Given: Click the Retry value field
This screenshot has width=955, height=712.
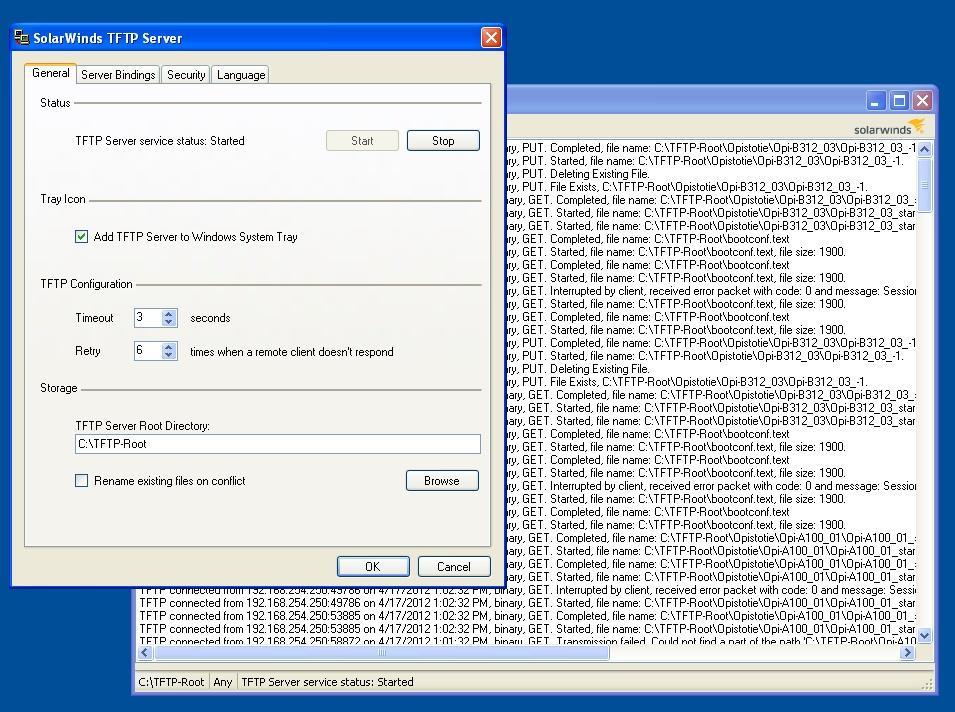Looking at the screenshot, I should 148,351.
